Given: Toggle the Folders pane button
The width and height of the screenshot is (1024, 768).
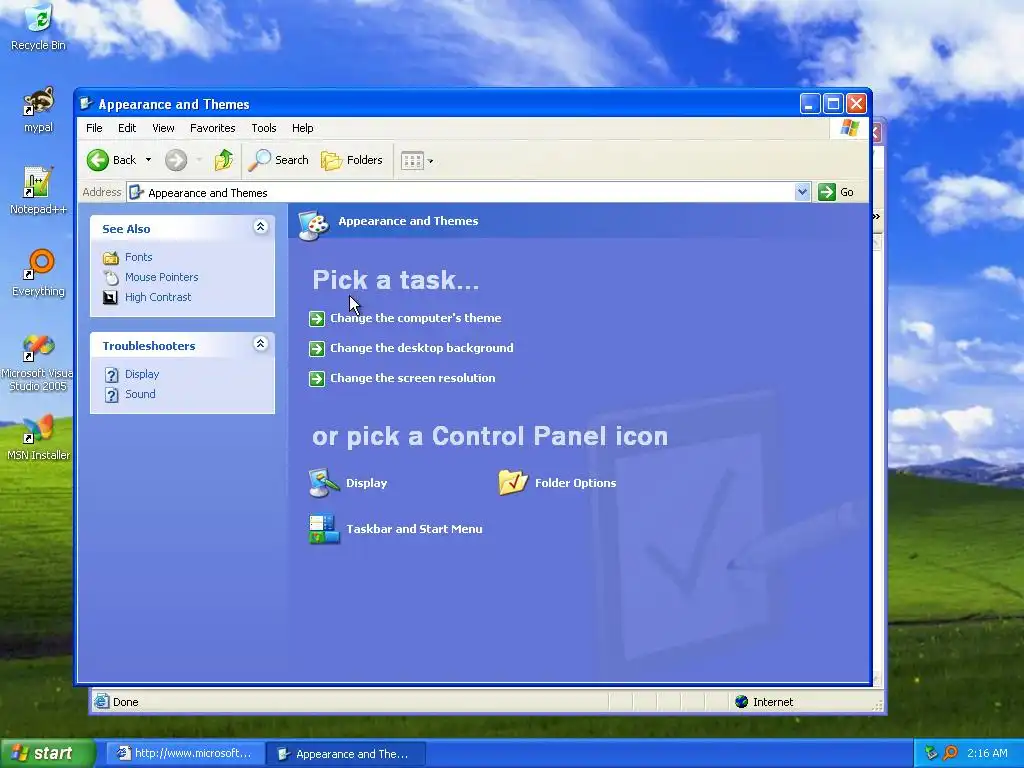Looking at the screenshot, I should pos(351,160).
